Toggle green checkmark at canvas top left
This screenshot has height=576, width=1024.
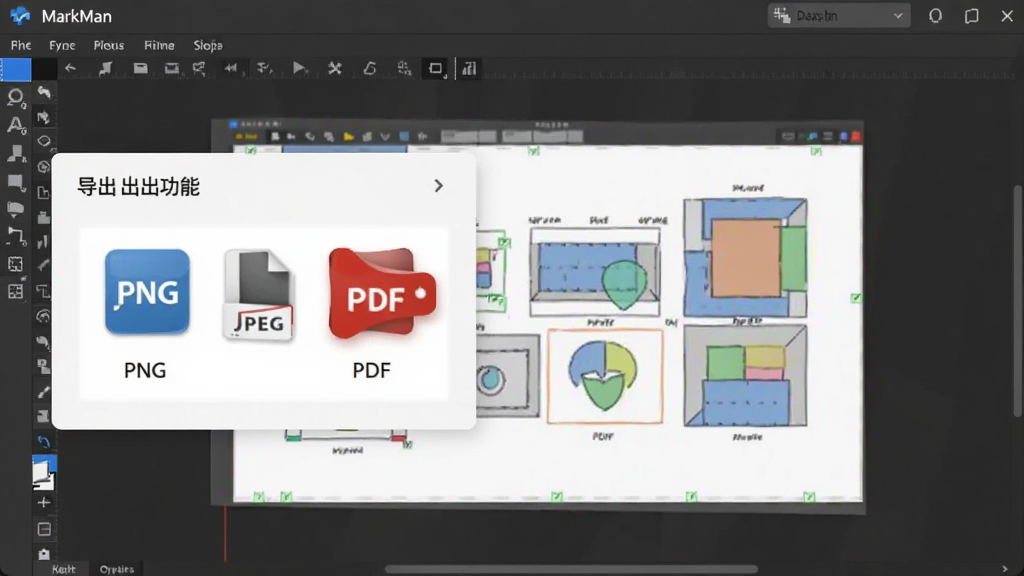(250, 150)
